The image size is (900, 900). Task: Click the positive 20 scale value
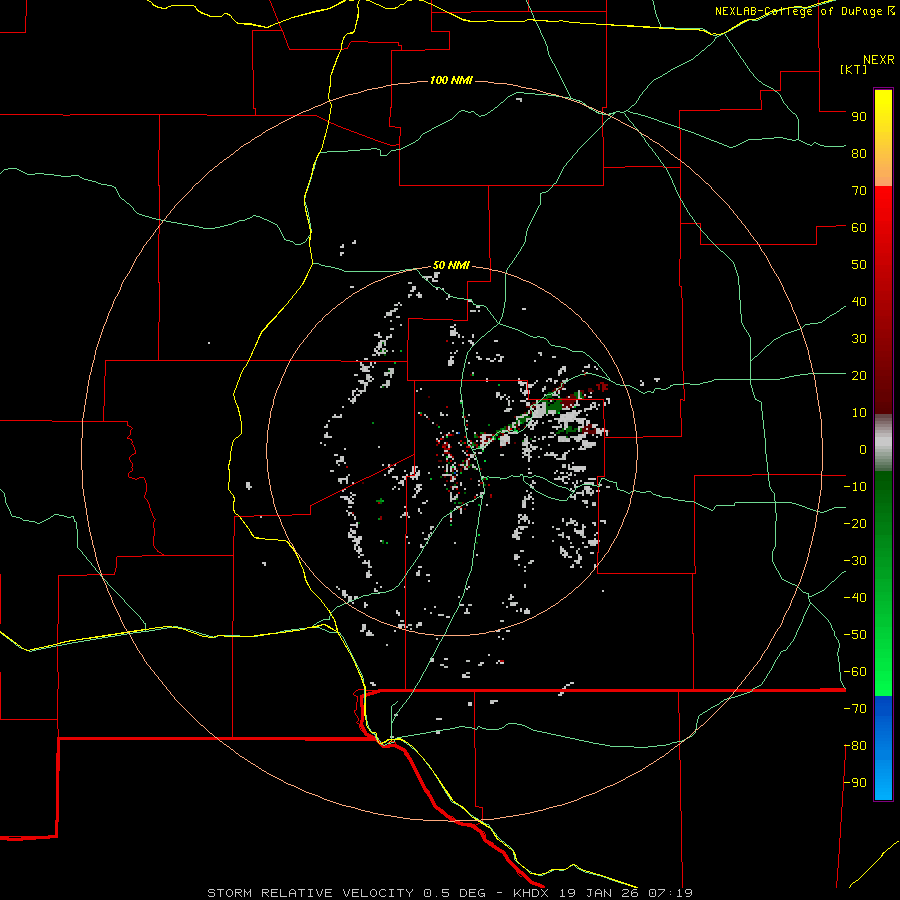(x=859, y=376)
